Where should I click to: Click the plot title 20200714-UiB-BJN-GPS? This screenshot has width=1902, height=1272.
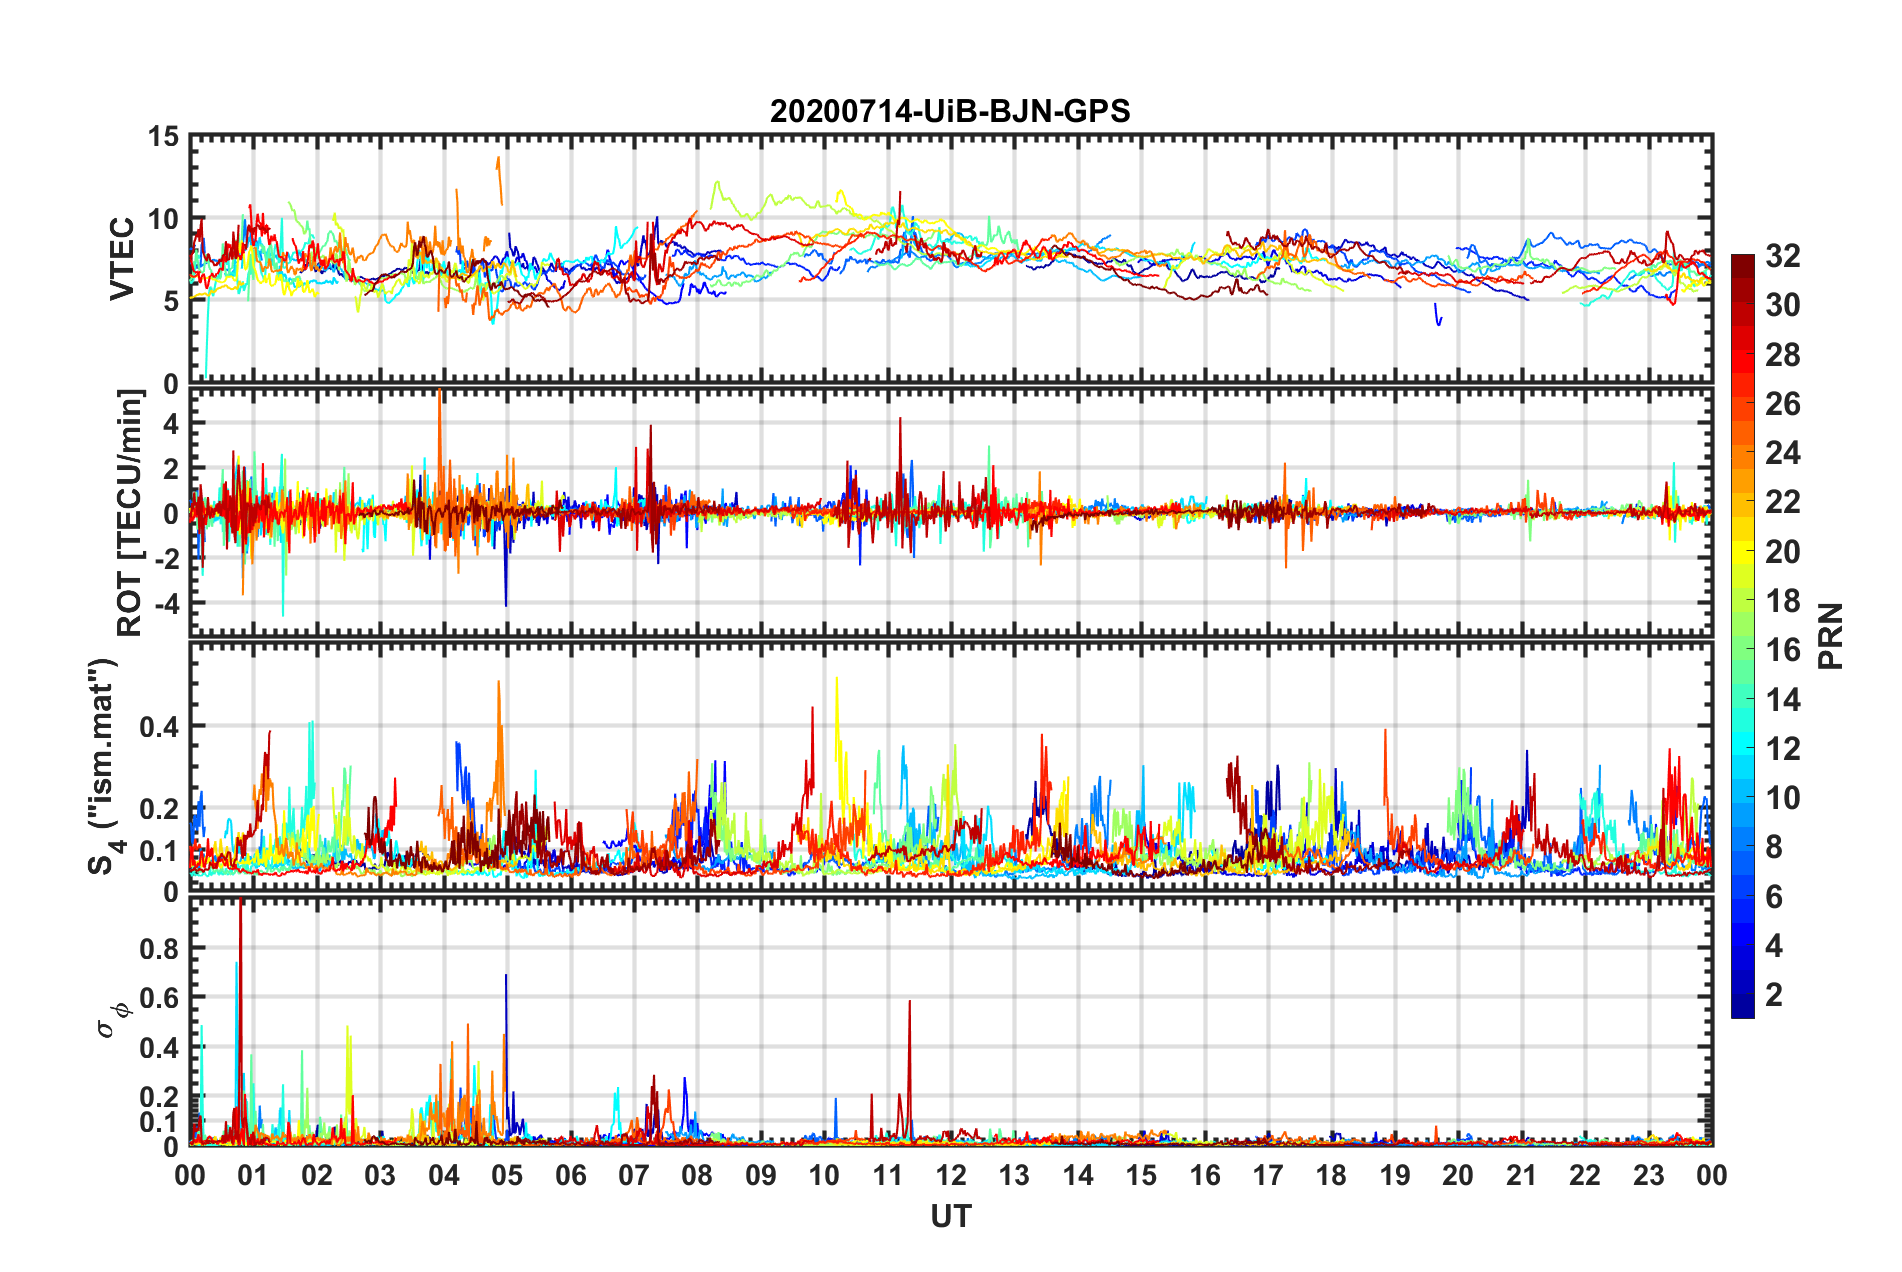(x=950, y=111)
